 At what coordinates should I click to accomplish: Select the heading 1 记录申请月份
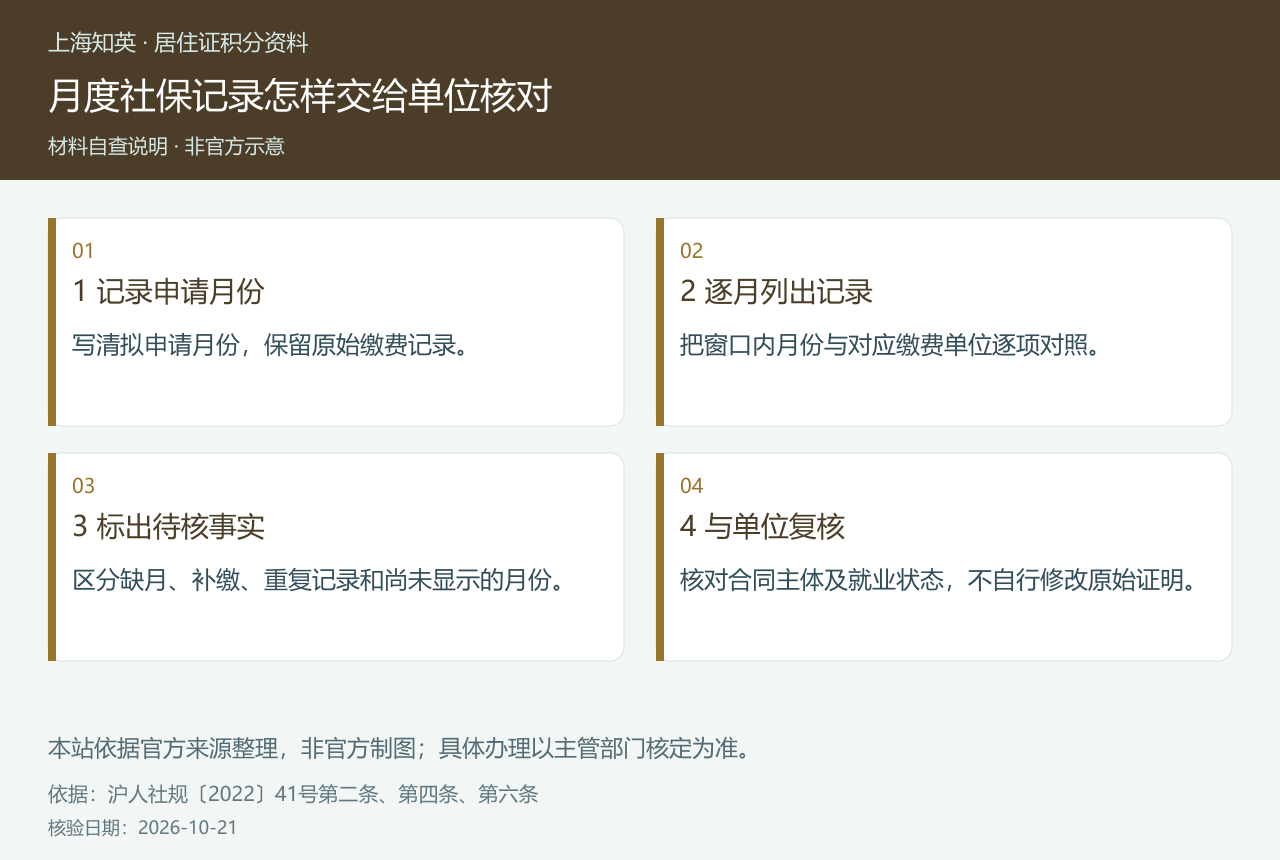(x=168, y=292)
